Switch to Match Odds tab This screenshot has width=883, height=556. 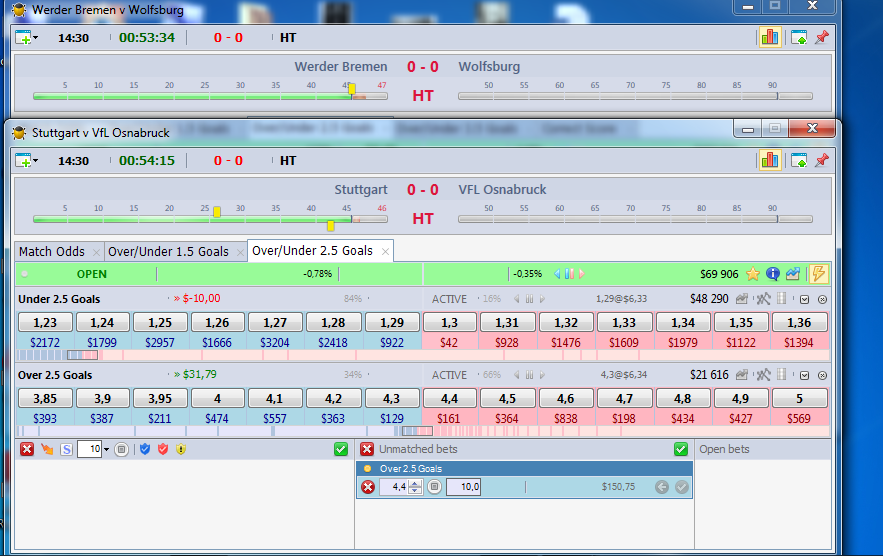52,252
